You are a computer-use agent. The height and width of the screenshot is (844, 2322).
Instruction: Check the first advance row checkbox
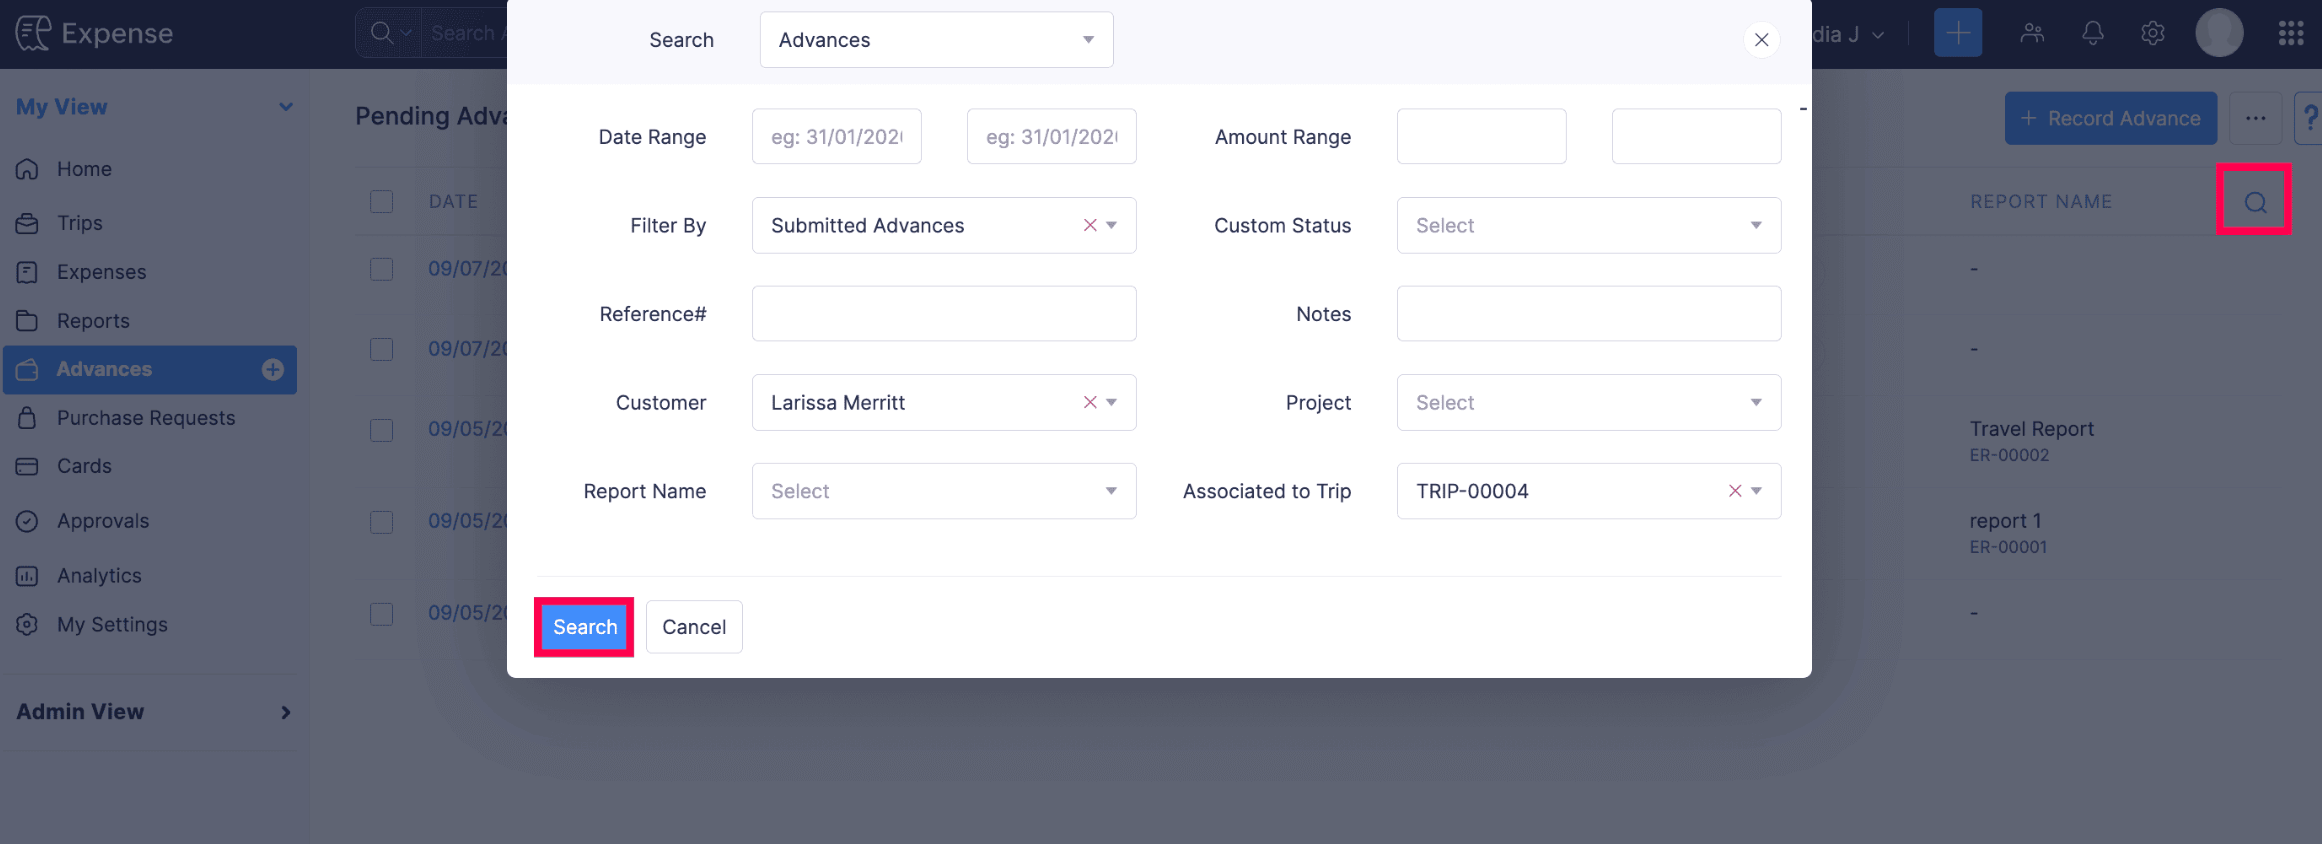[x=381, y=269]
